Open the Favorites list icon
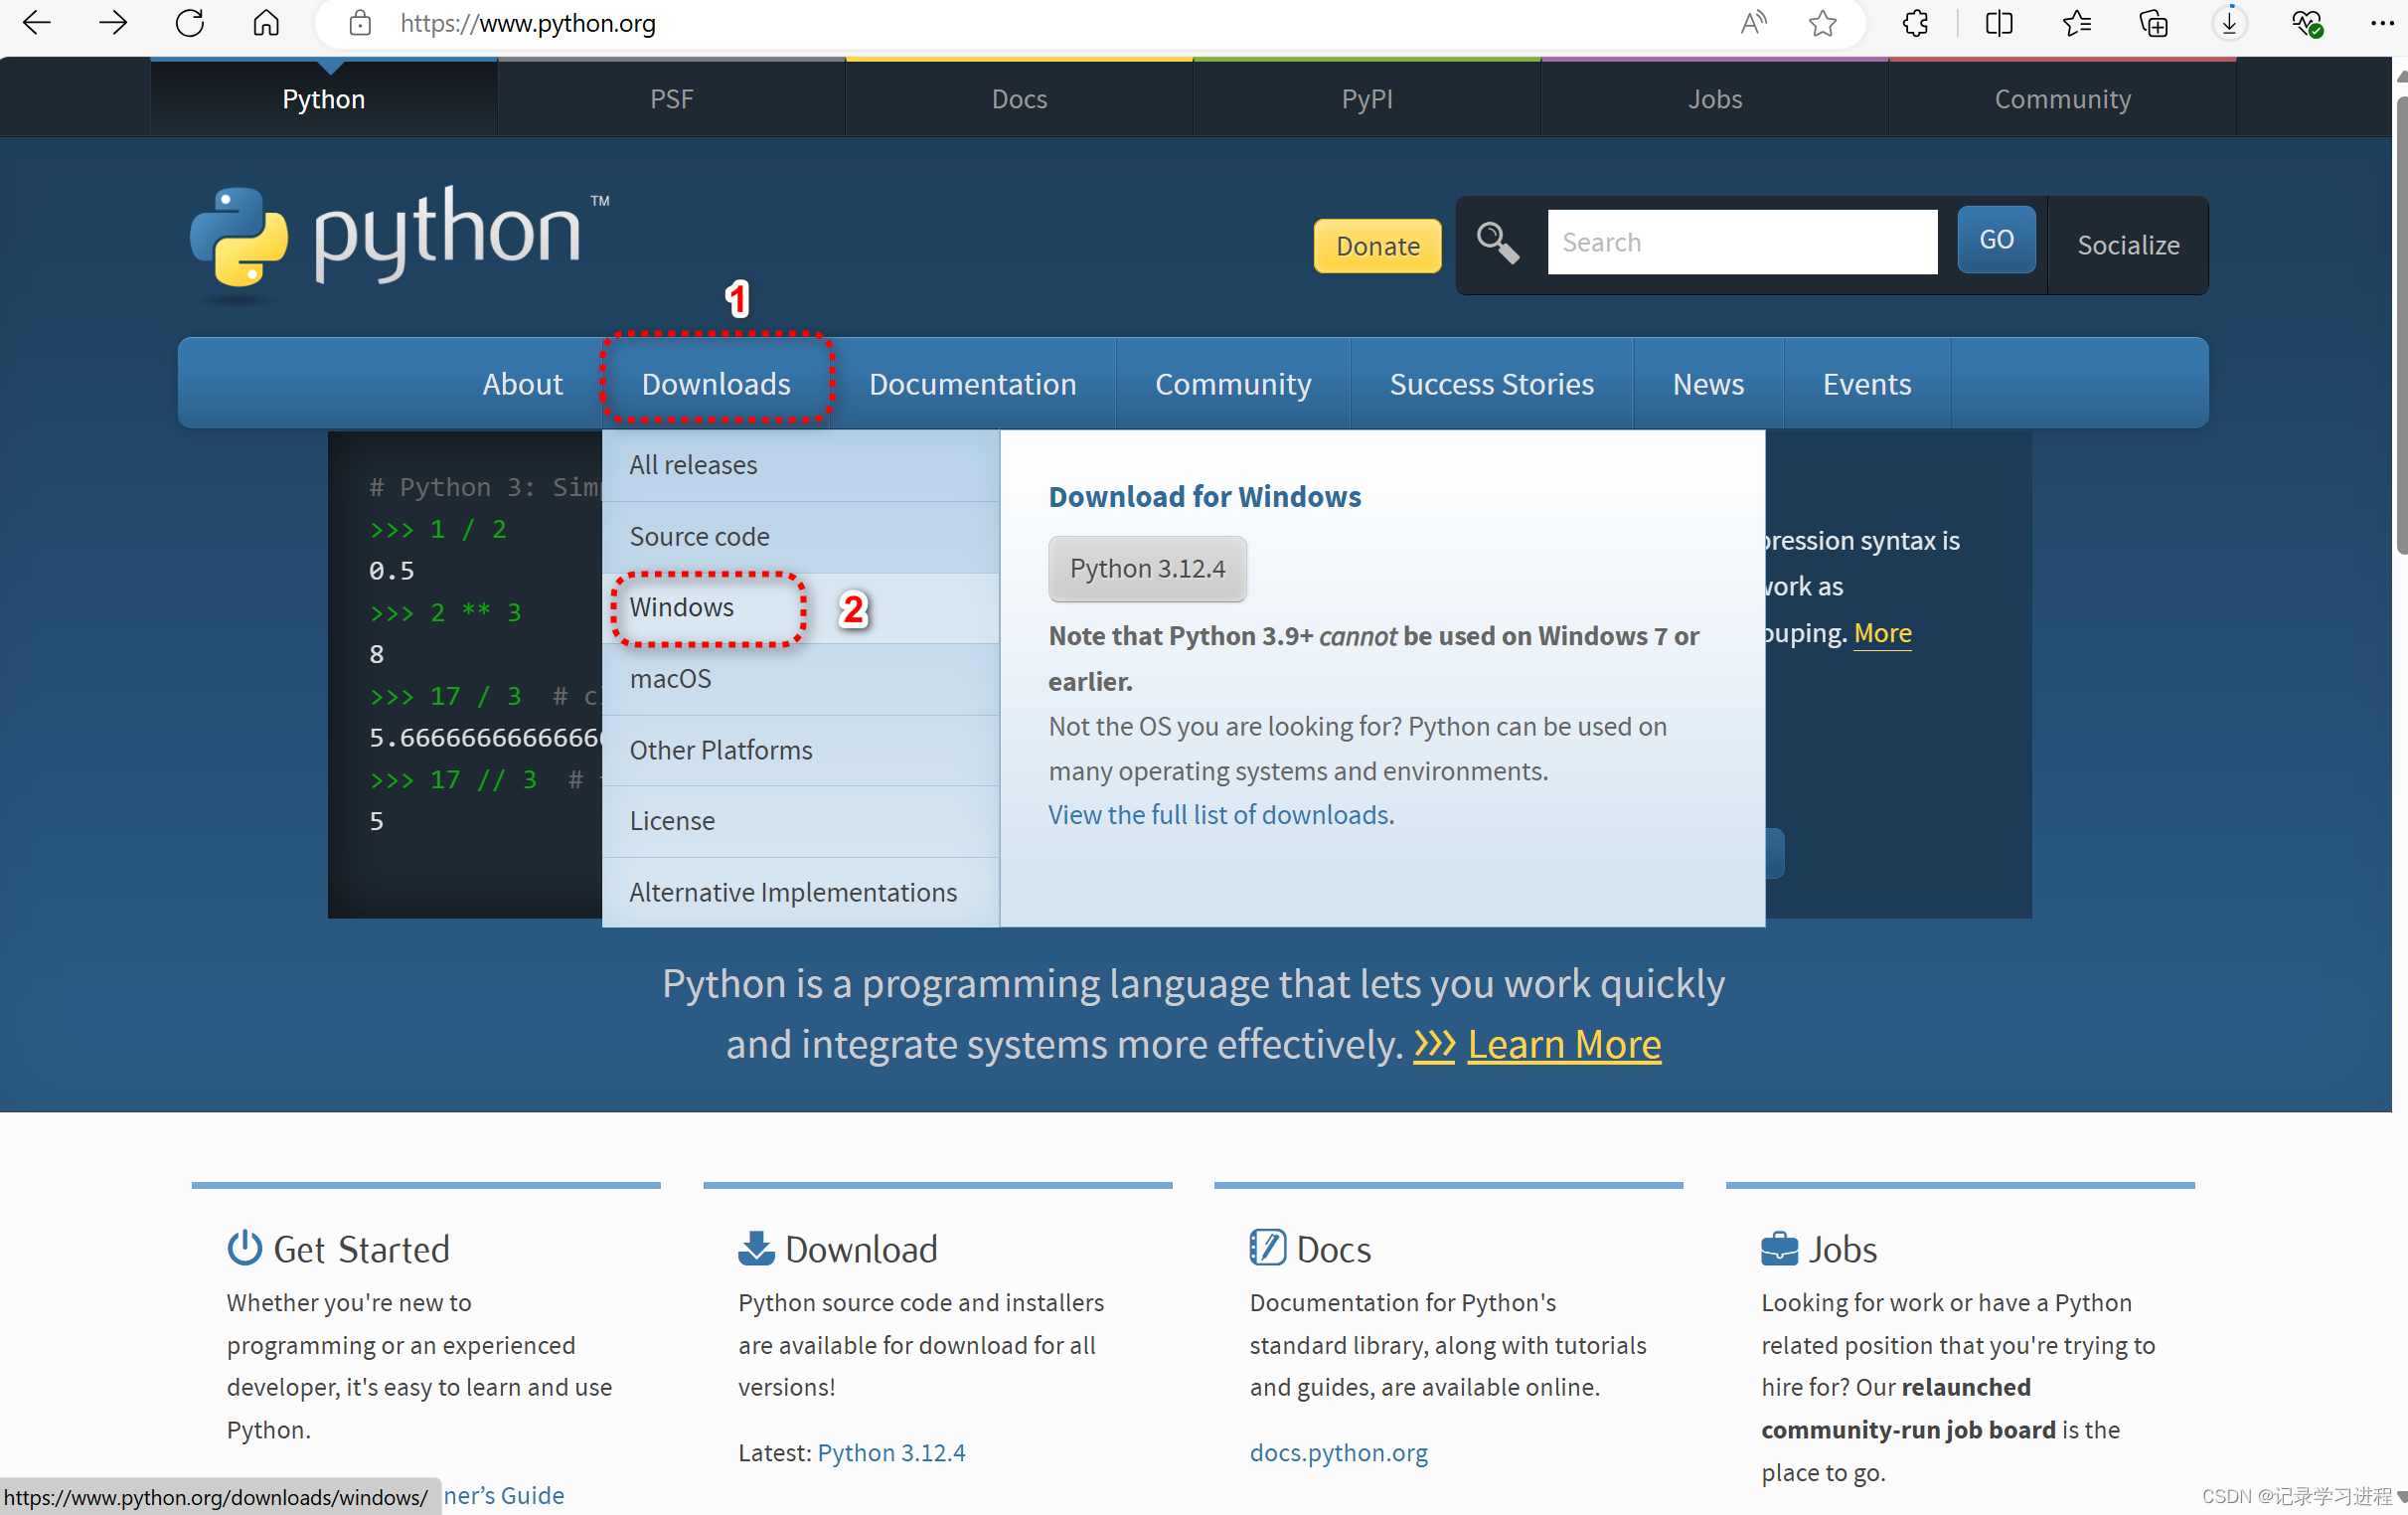Screen dimensions: 2408x1515 tap(2076, 23)
